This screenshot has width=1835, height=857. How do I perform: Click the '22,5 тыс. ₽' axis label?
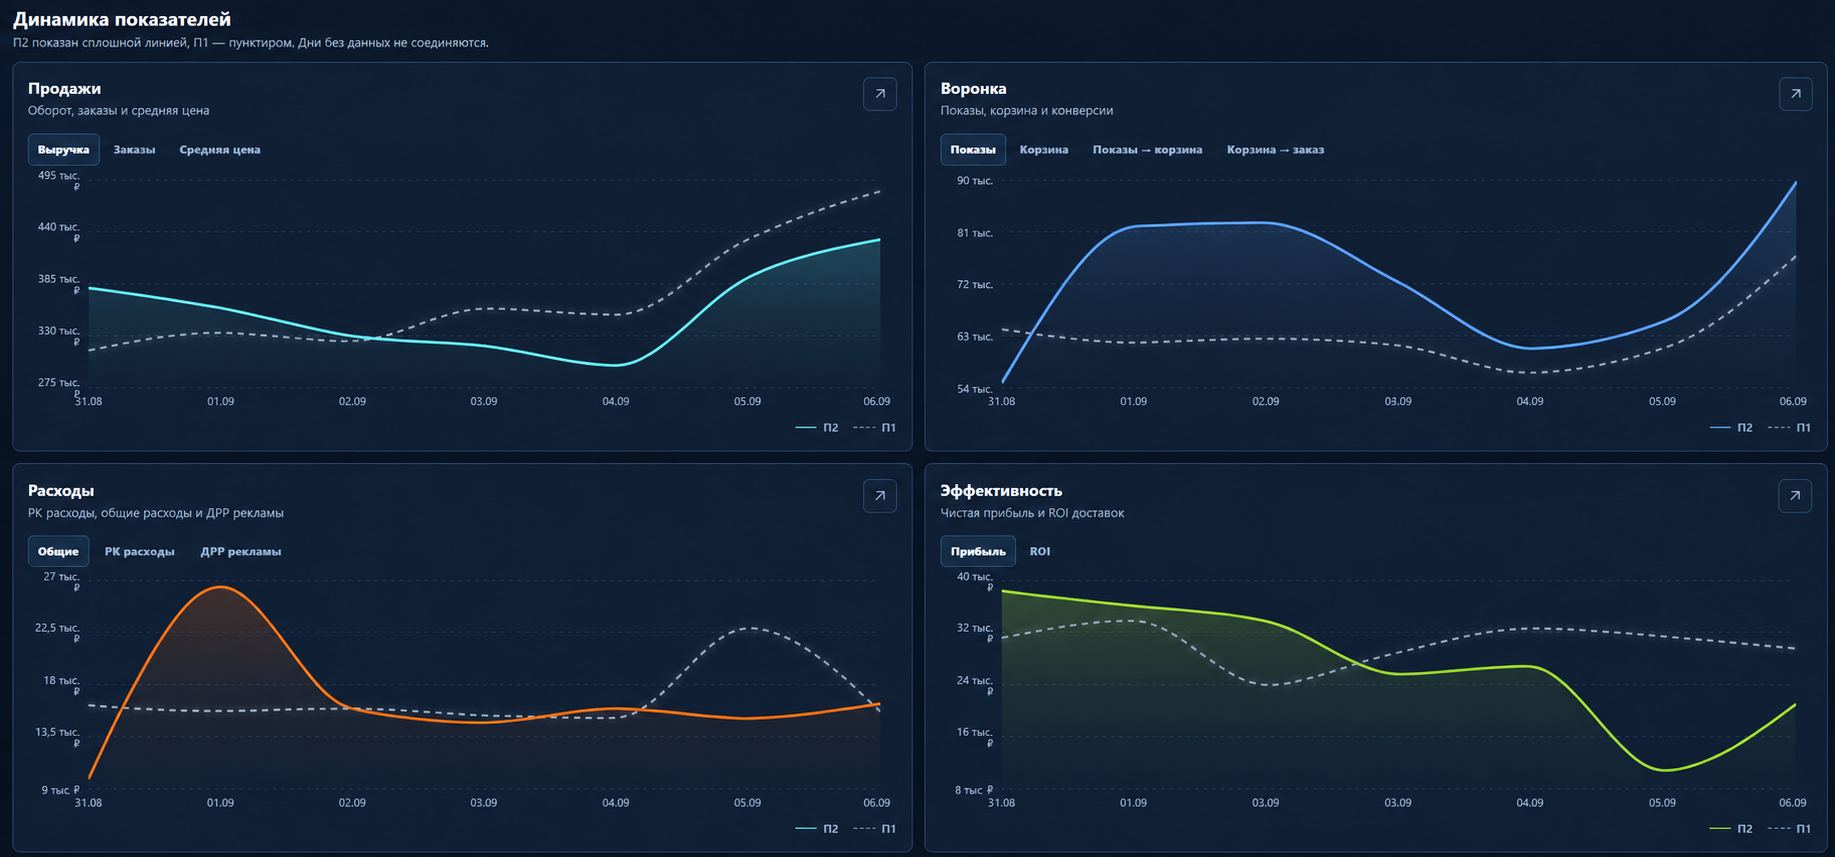point(57,634)
